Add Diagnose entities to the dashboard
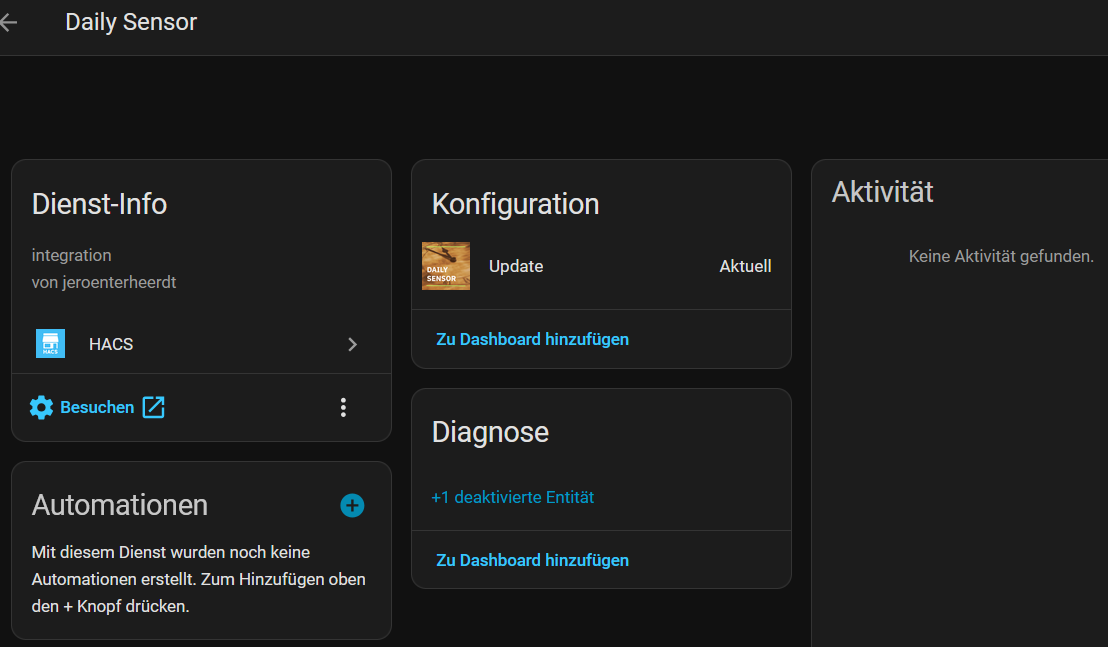Viewport: 1108px width, 647px height. [x=532, y=560]
